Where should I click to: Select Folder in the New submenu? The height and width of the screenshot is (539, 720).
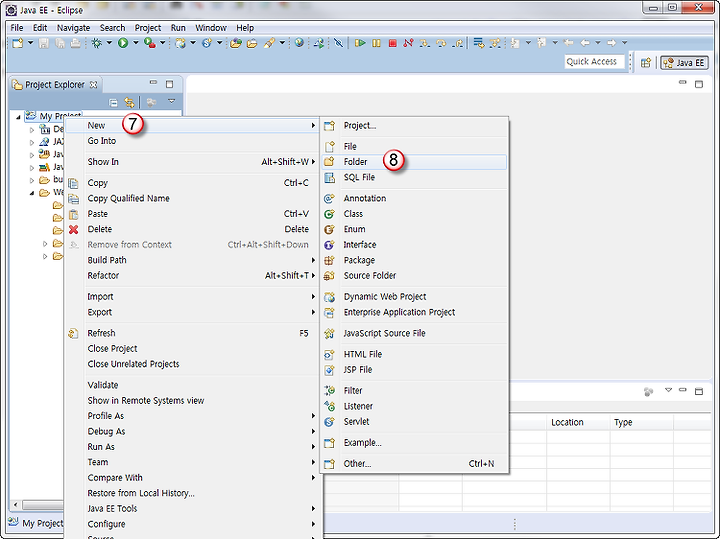(414, 162)
